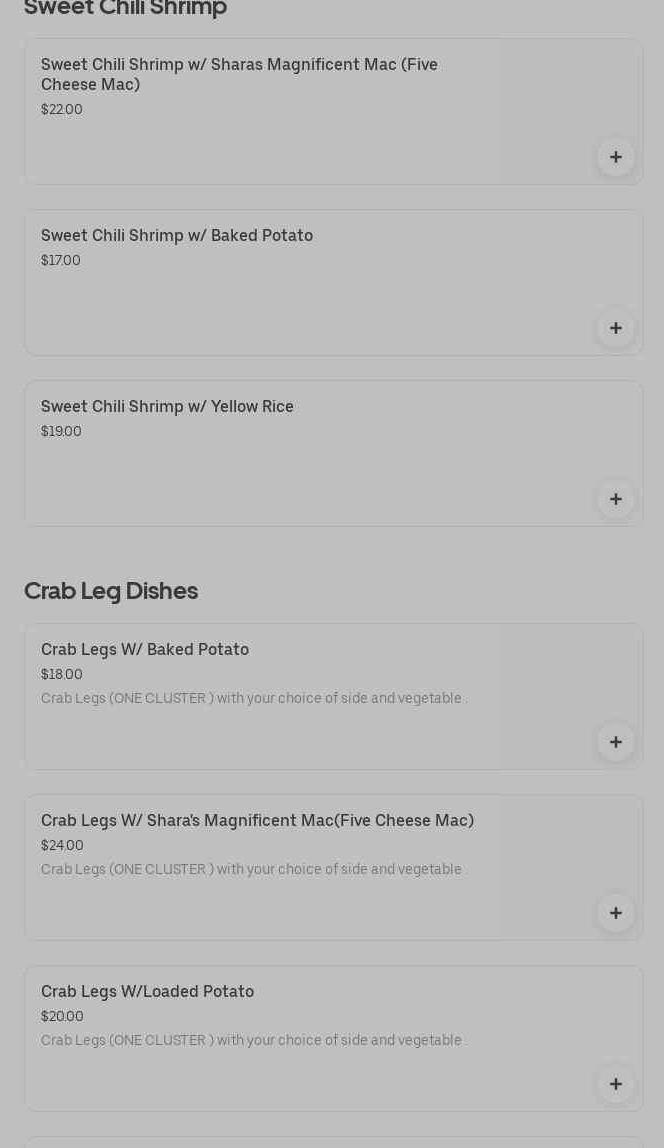
Task: Tap plus icon for Shrimp w/ Baked Potato
Action: tap(616, 328)
